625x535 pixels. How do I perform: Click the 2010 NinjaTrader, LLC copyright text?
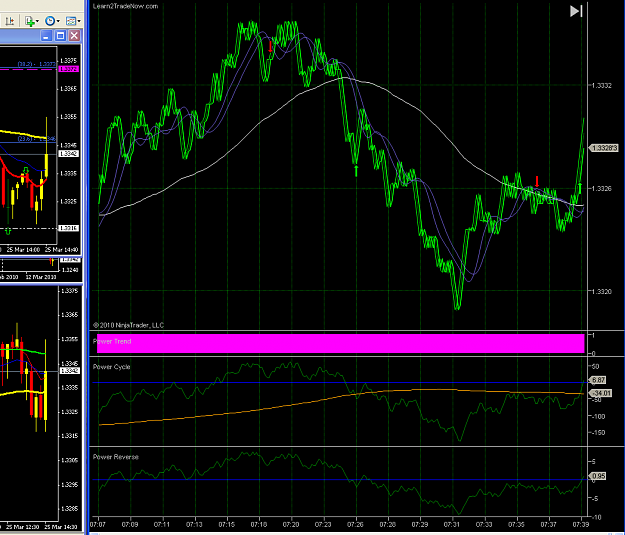click(x=128, y=325)
